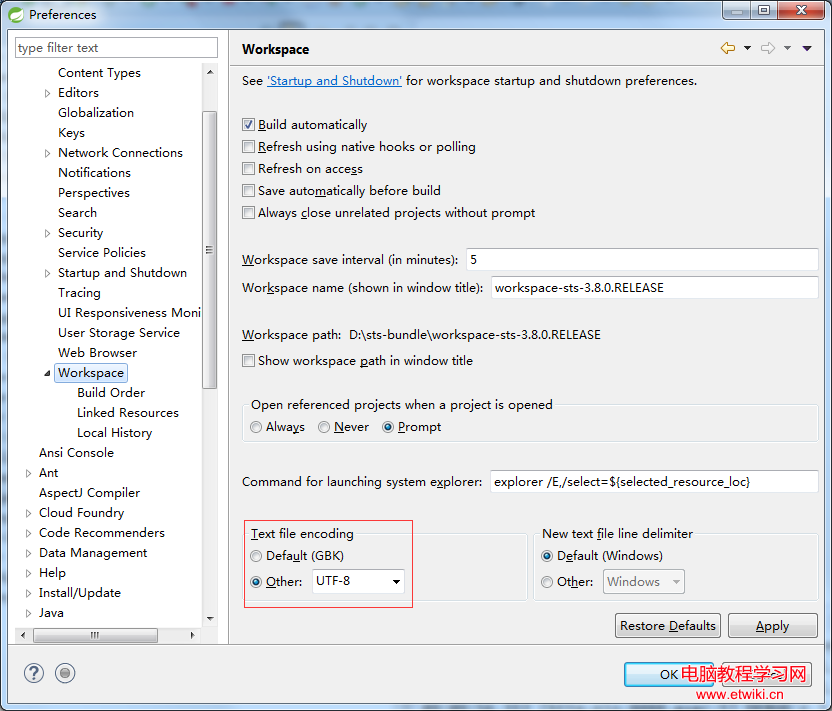Image resolution: width=832 pixels, height=711 pixels.
Task: Open the back history dropdown arrow
Action: (747, 48)
